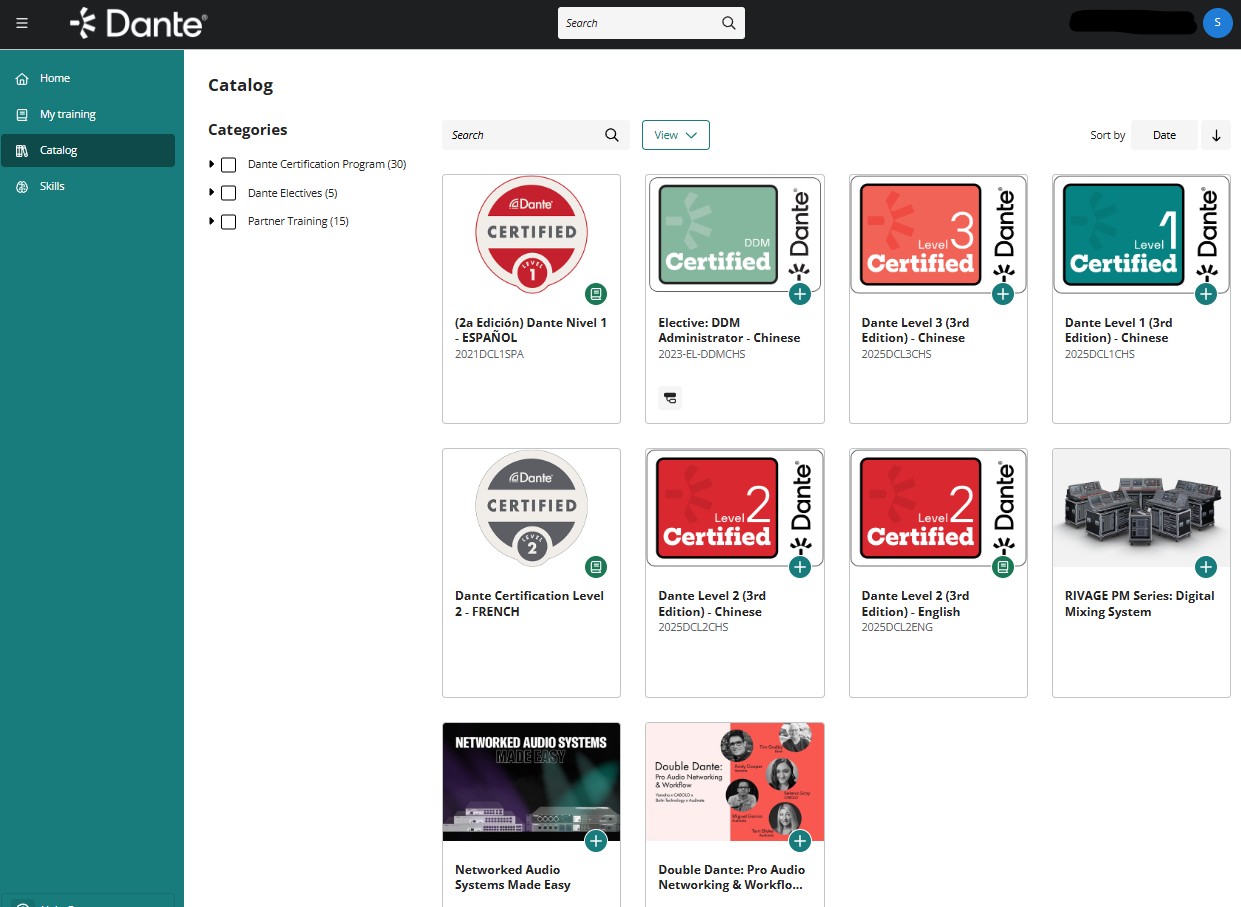The width and height of the screenshot is (1241, 907).
Task: Open Networked Audio Systems Made Easy title
Action: [513, 877]
